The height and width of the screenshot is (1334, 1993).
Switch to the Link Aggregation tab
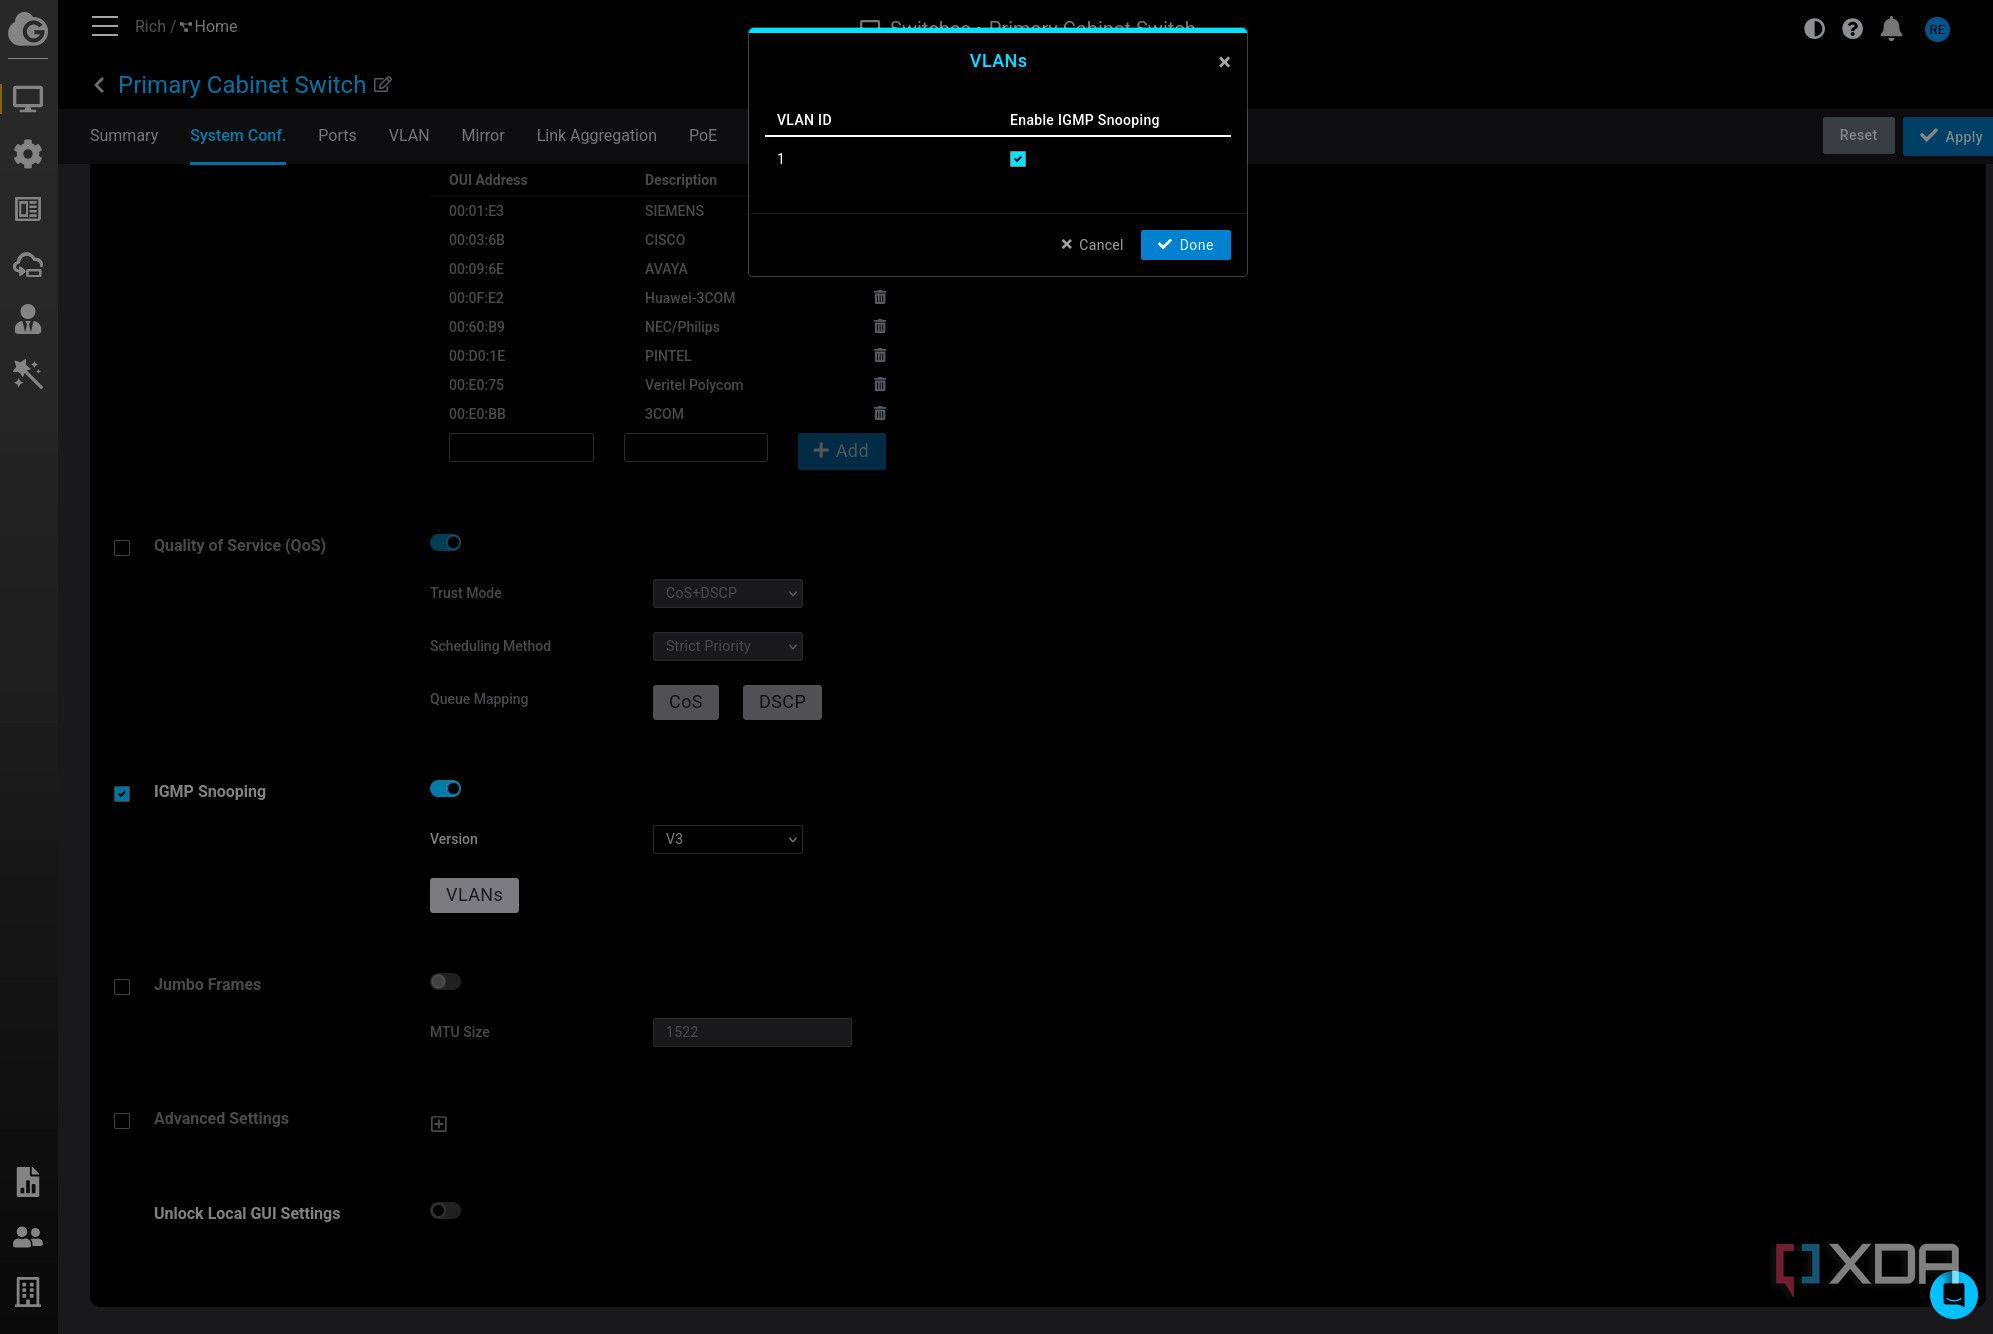point(596,135)
